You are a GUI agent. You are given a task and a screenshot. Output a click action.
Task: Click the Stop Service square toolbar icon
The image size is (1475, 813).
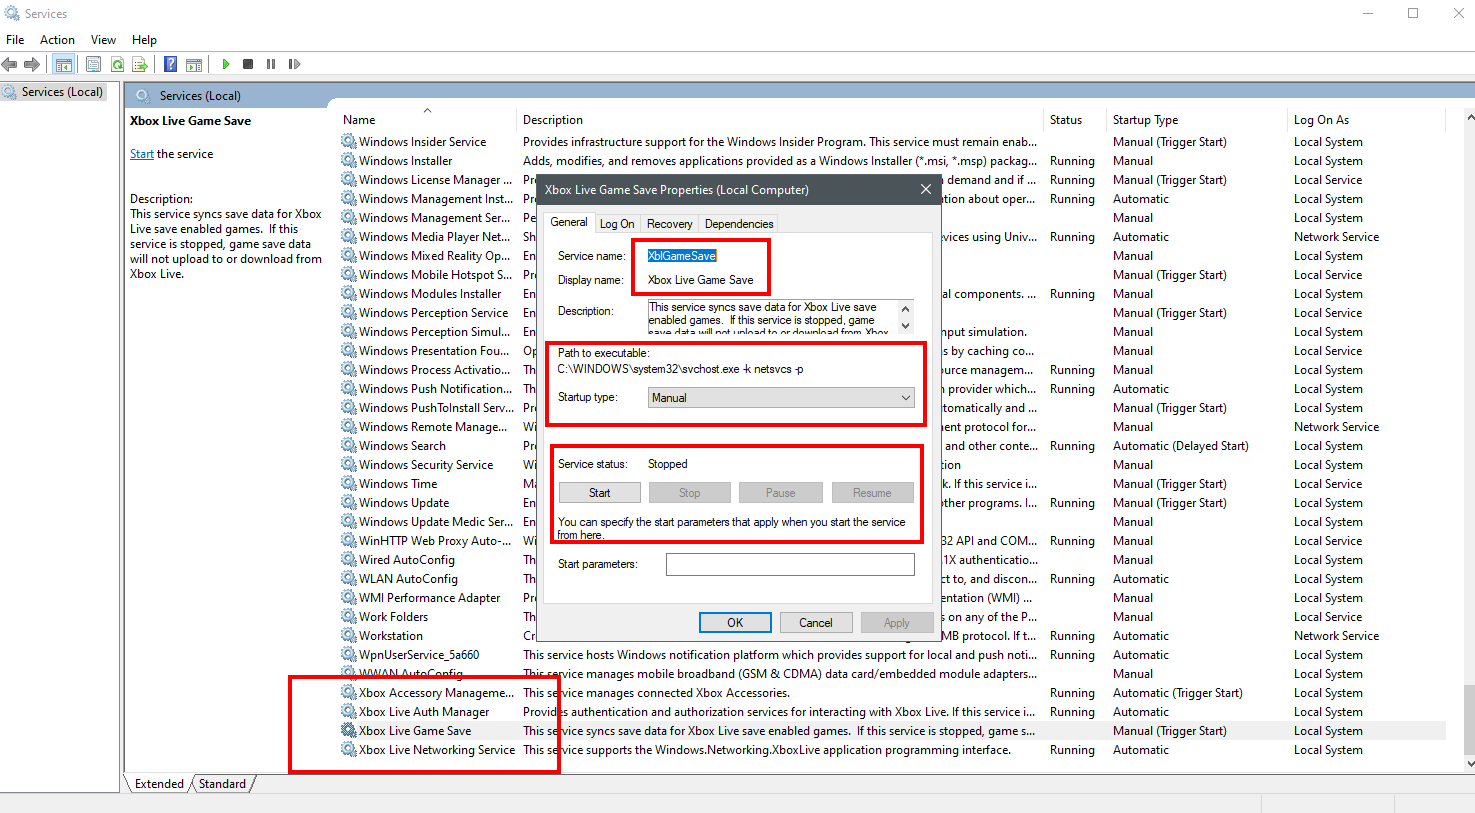coord(248,64)
